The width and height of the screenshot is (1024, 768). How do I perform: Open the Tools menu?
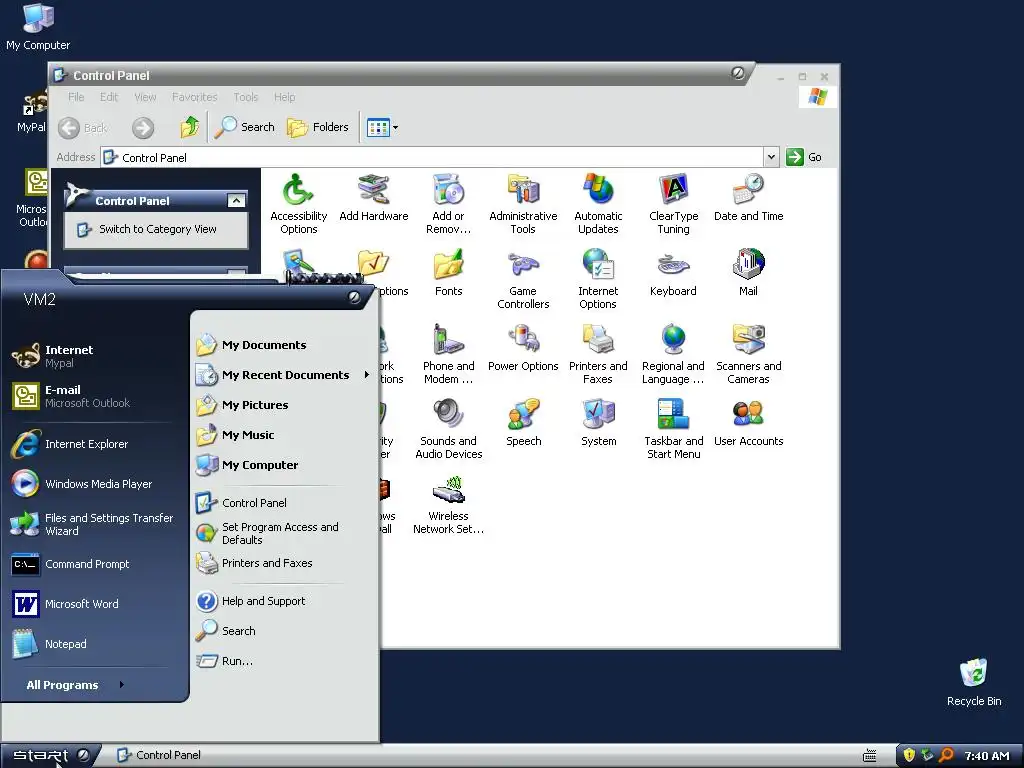pos(246,97)
